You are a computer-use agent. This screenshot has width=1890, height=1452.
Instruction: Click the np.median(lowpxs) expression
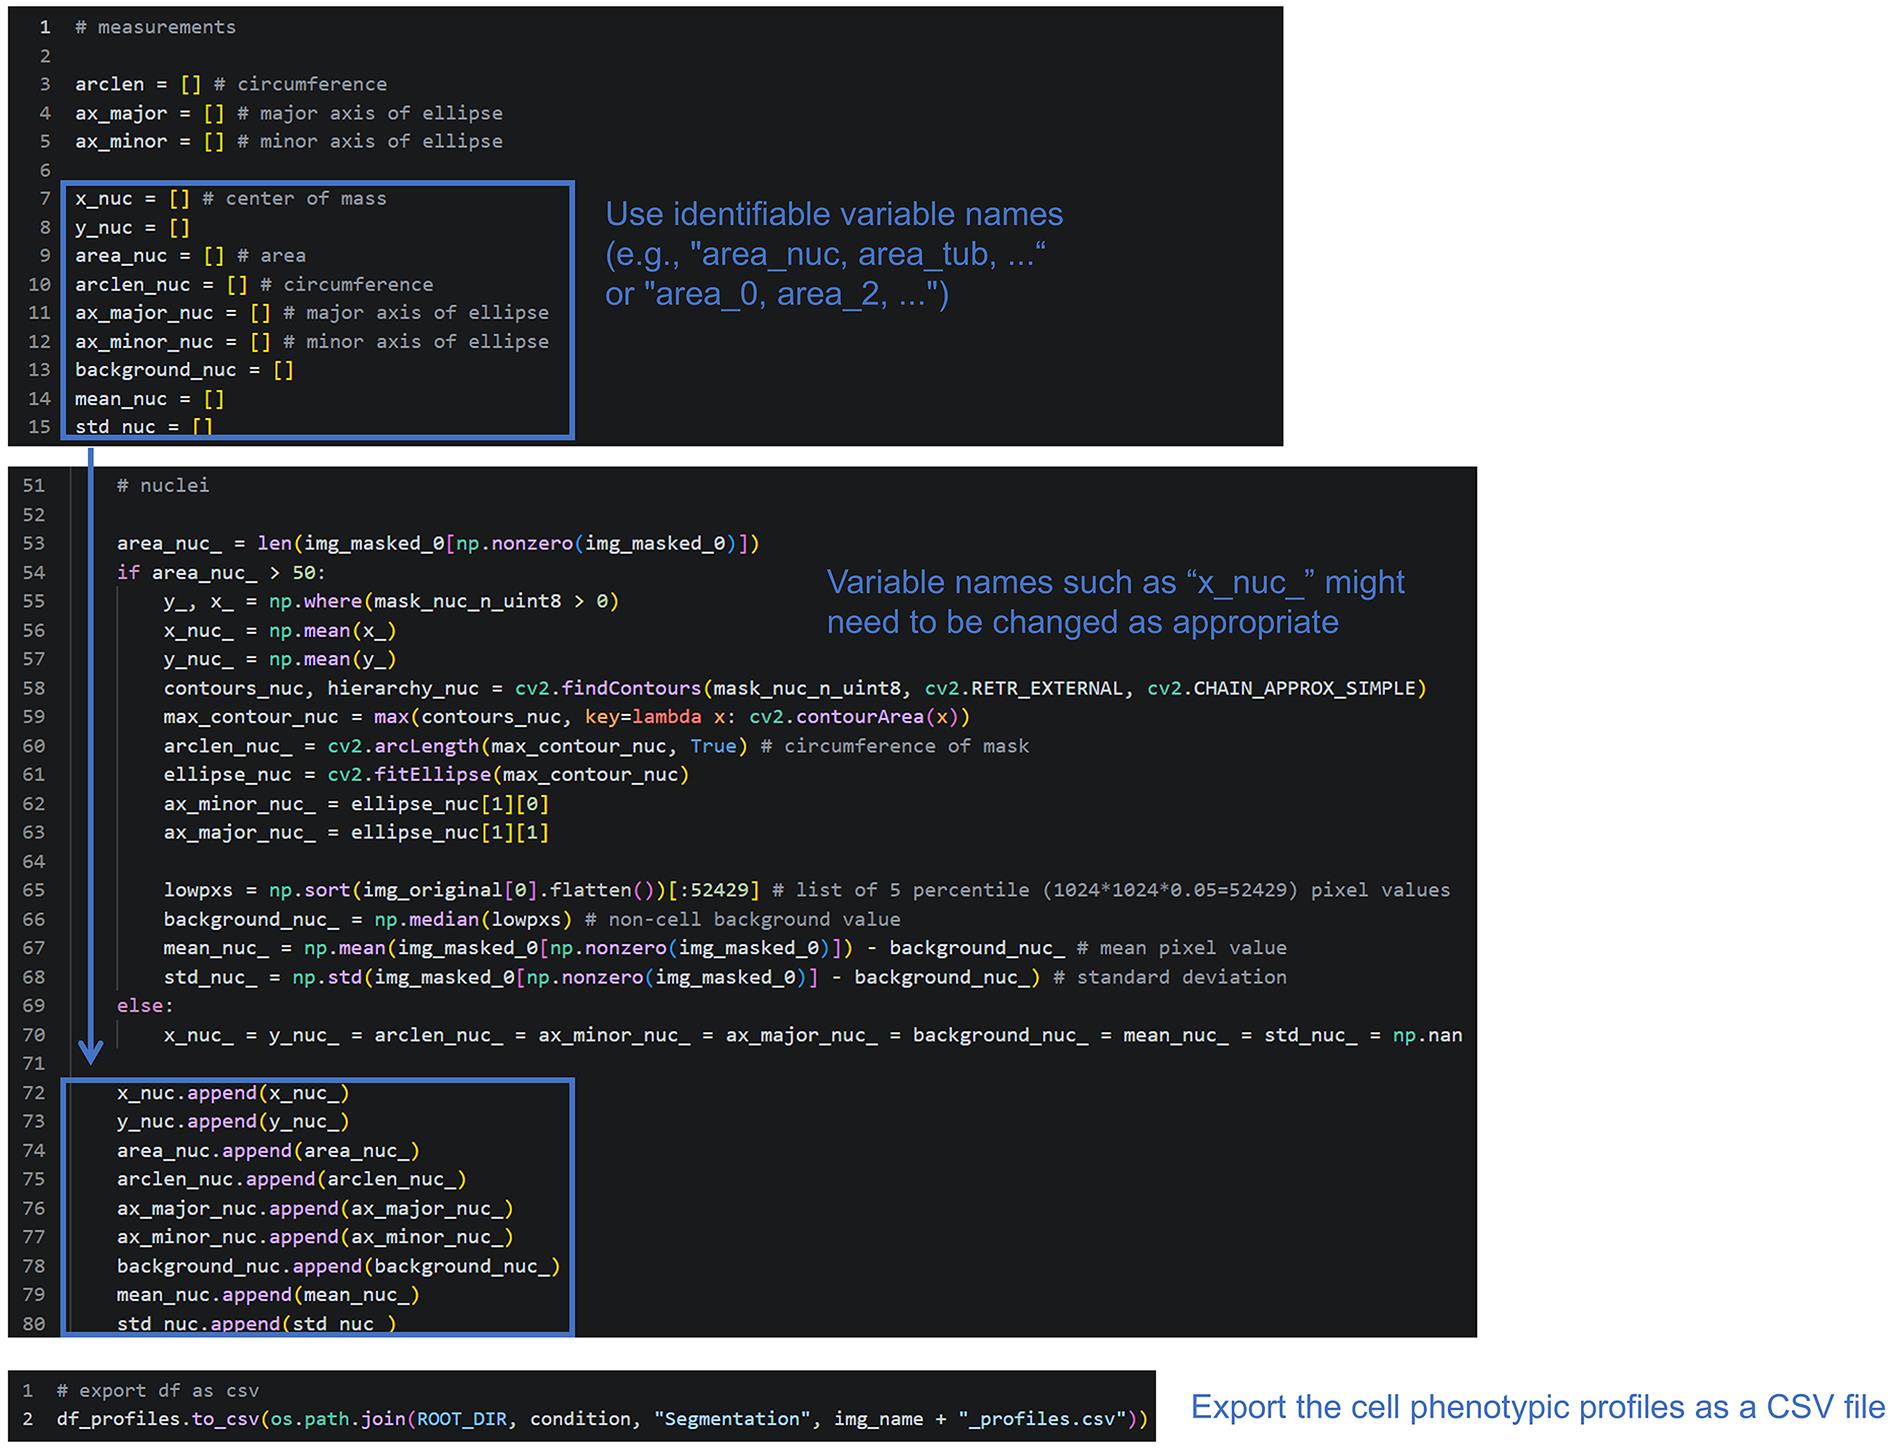[x=473, y=920]
